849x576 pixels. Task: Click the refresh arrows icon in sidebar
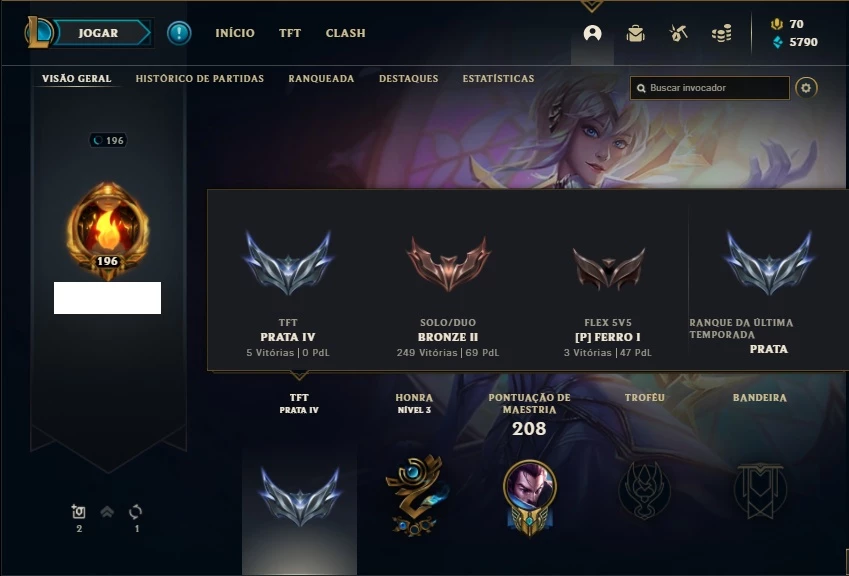click(x=135, y=512)
